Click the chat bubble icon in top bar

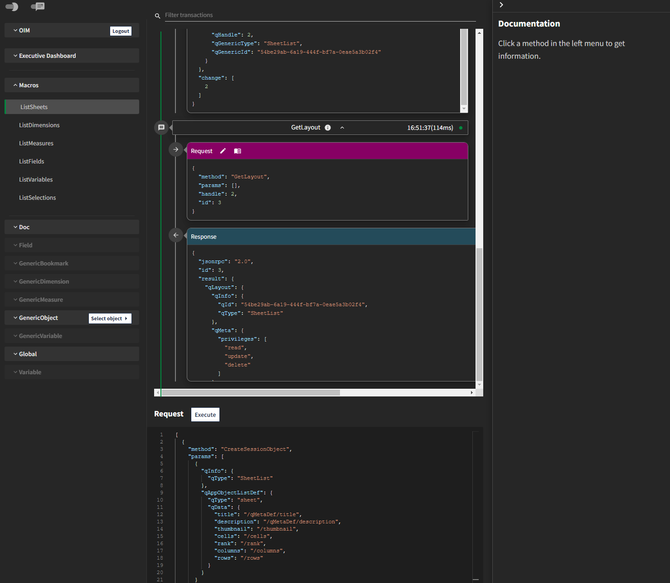pyautogui.click(x=38, y=6)
